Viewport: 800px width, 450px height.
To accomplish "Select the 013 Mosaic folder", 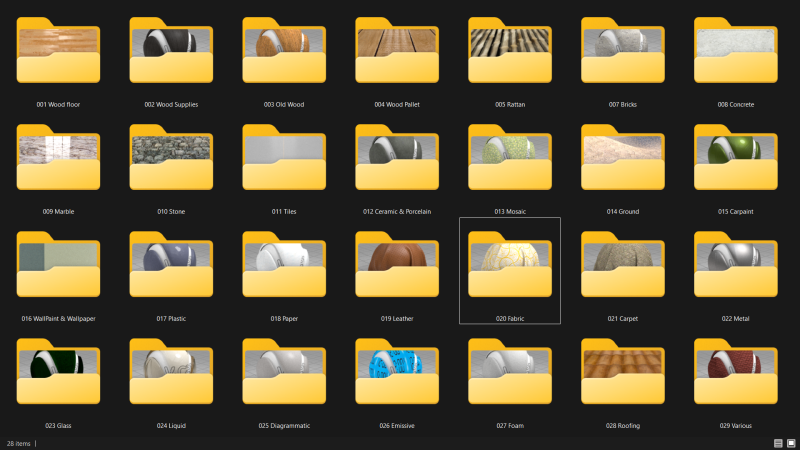I will point(509,162).
